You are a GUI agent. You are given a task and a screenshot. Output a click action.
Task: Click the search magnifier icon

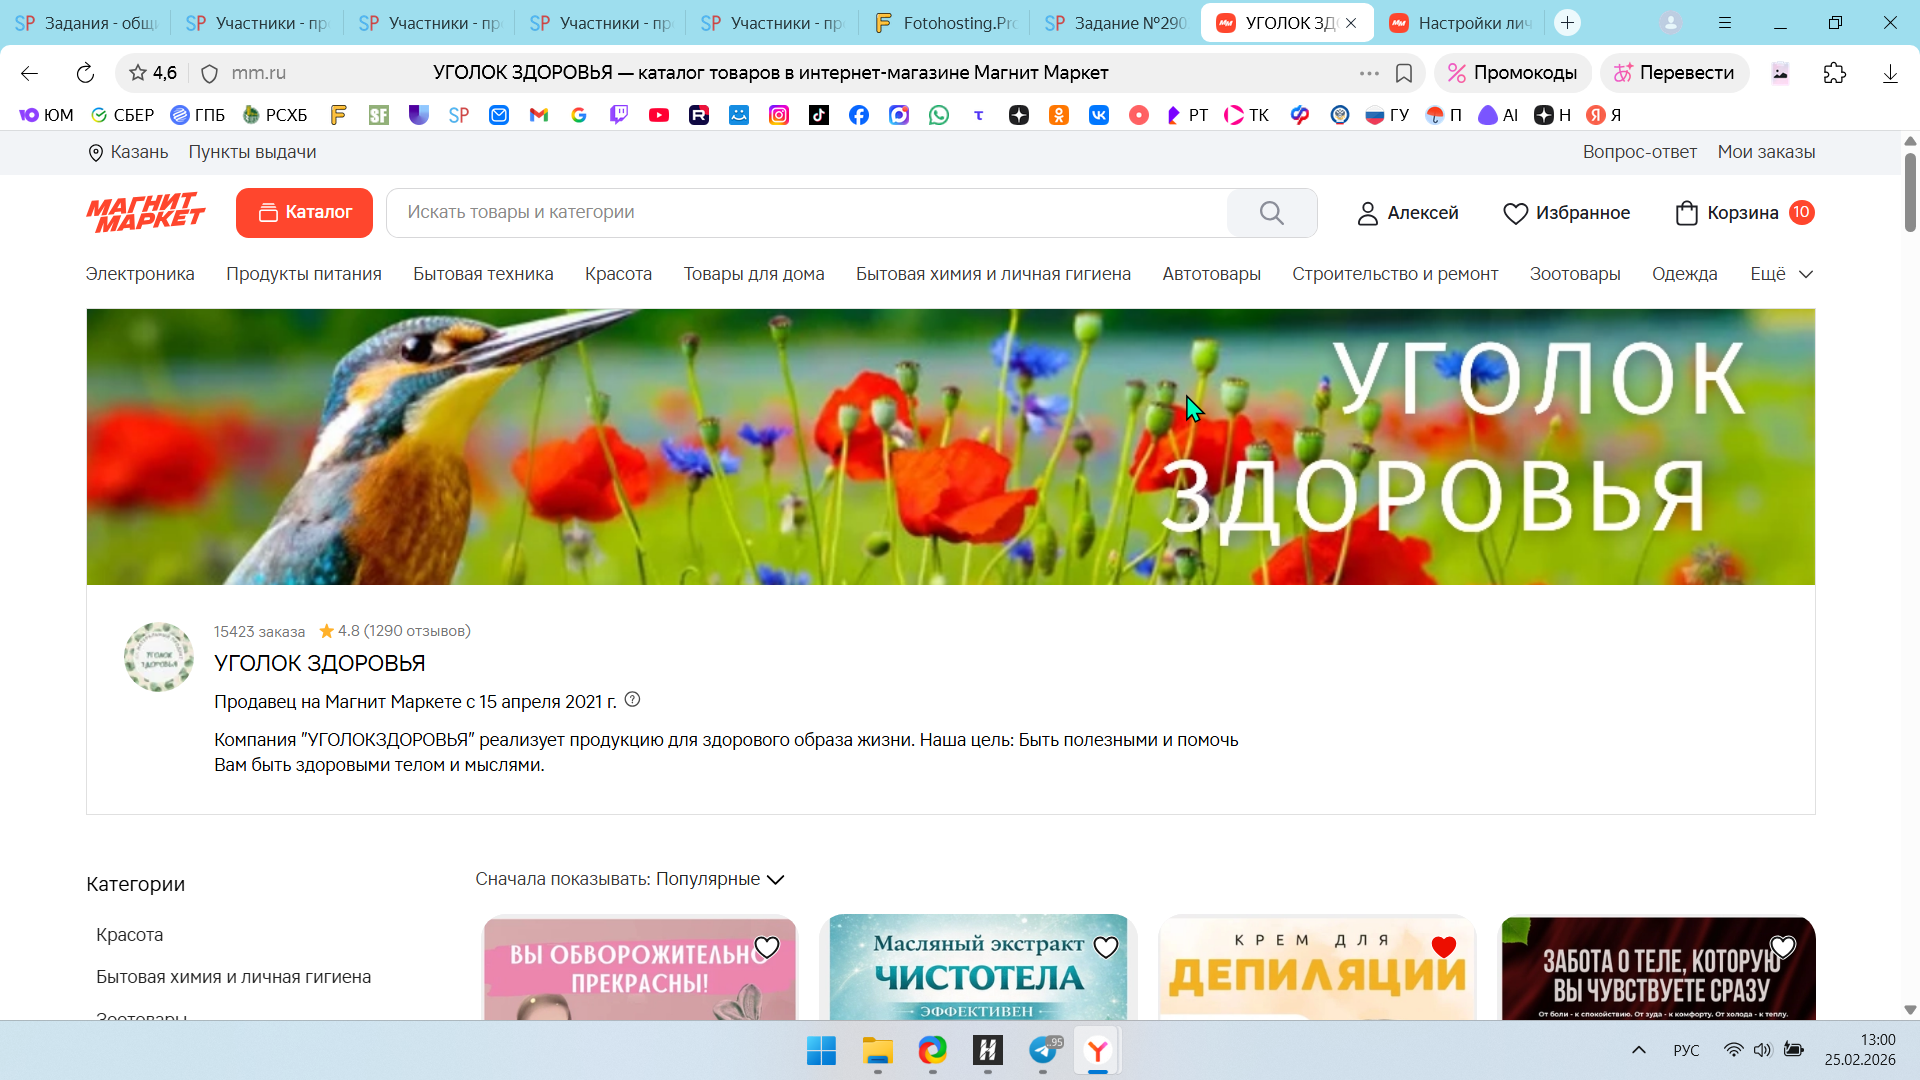pyautogui.click(x=1271, y=213)
